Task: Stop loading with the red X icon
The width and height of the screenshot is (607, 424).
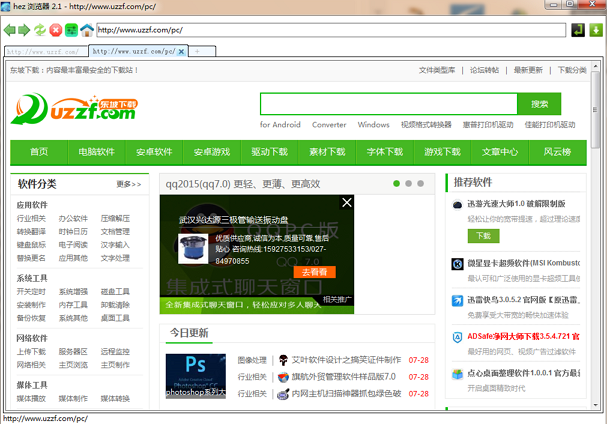Action: [x=56, y=30]
